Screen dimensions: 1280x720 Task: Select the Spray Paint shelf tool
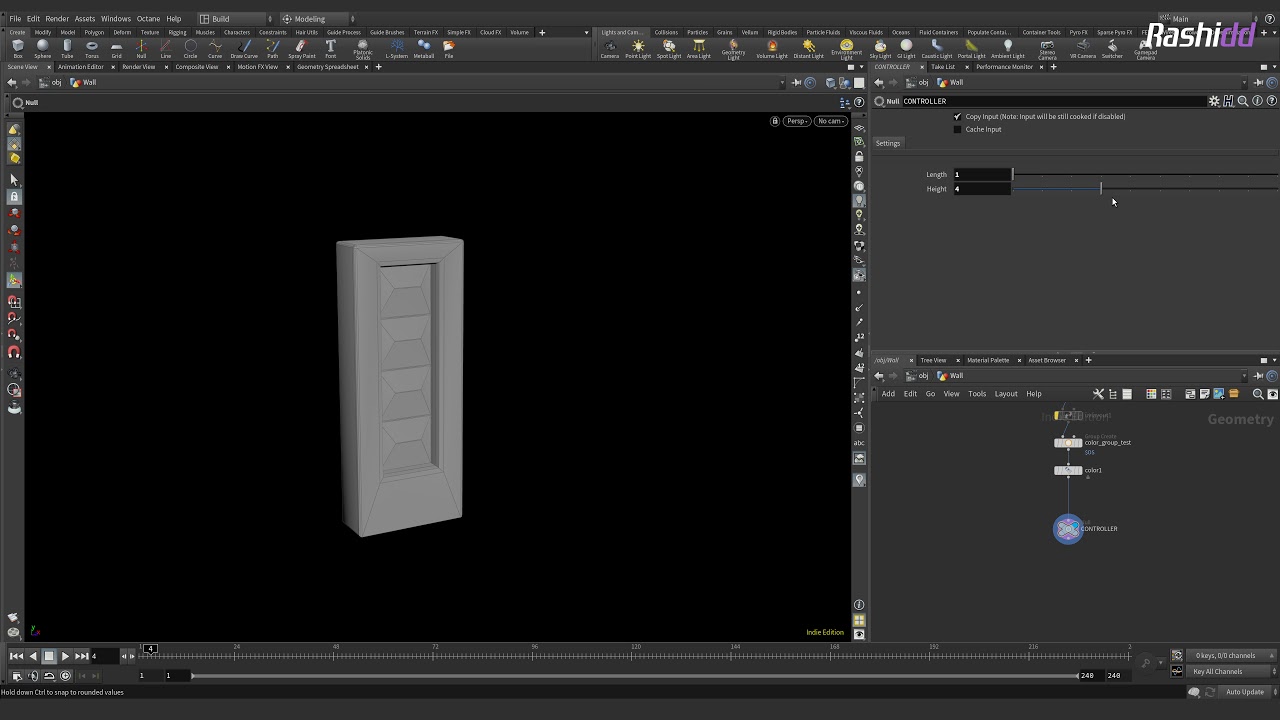[301, 48]
